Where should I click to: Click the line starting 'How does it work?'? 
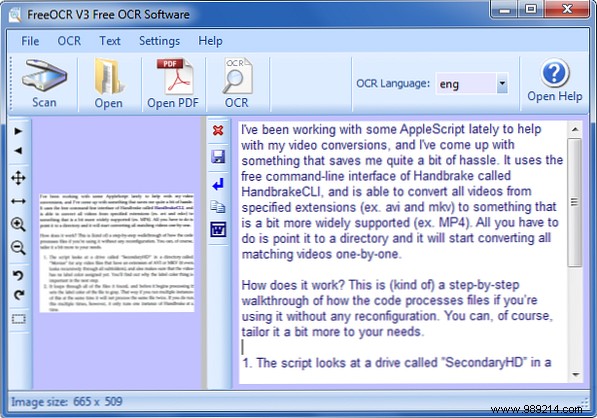click(x=380, y=285)
